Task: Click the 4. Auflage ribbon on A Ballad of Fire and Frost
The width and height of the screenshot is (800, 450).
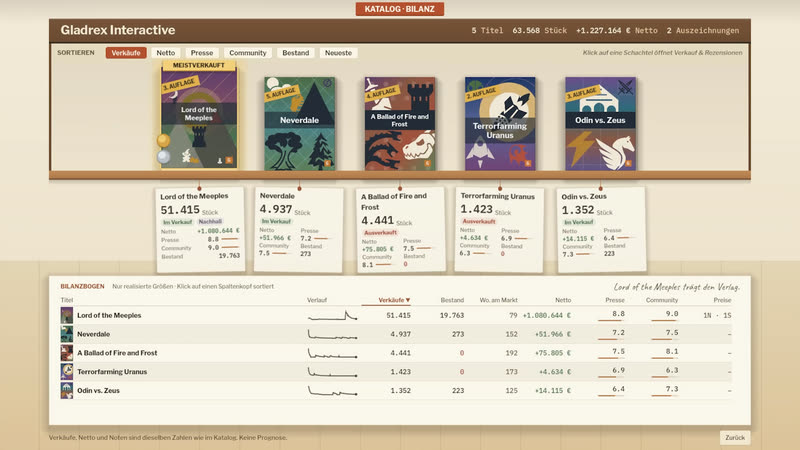Action: point(382,93)
